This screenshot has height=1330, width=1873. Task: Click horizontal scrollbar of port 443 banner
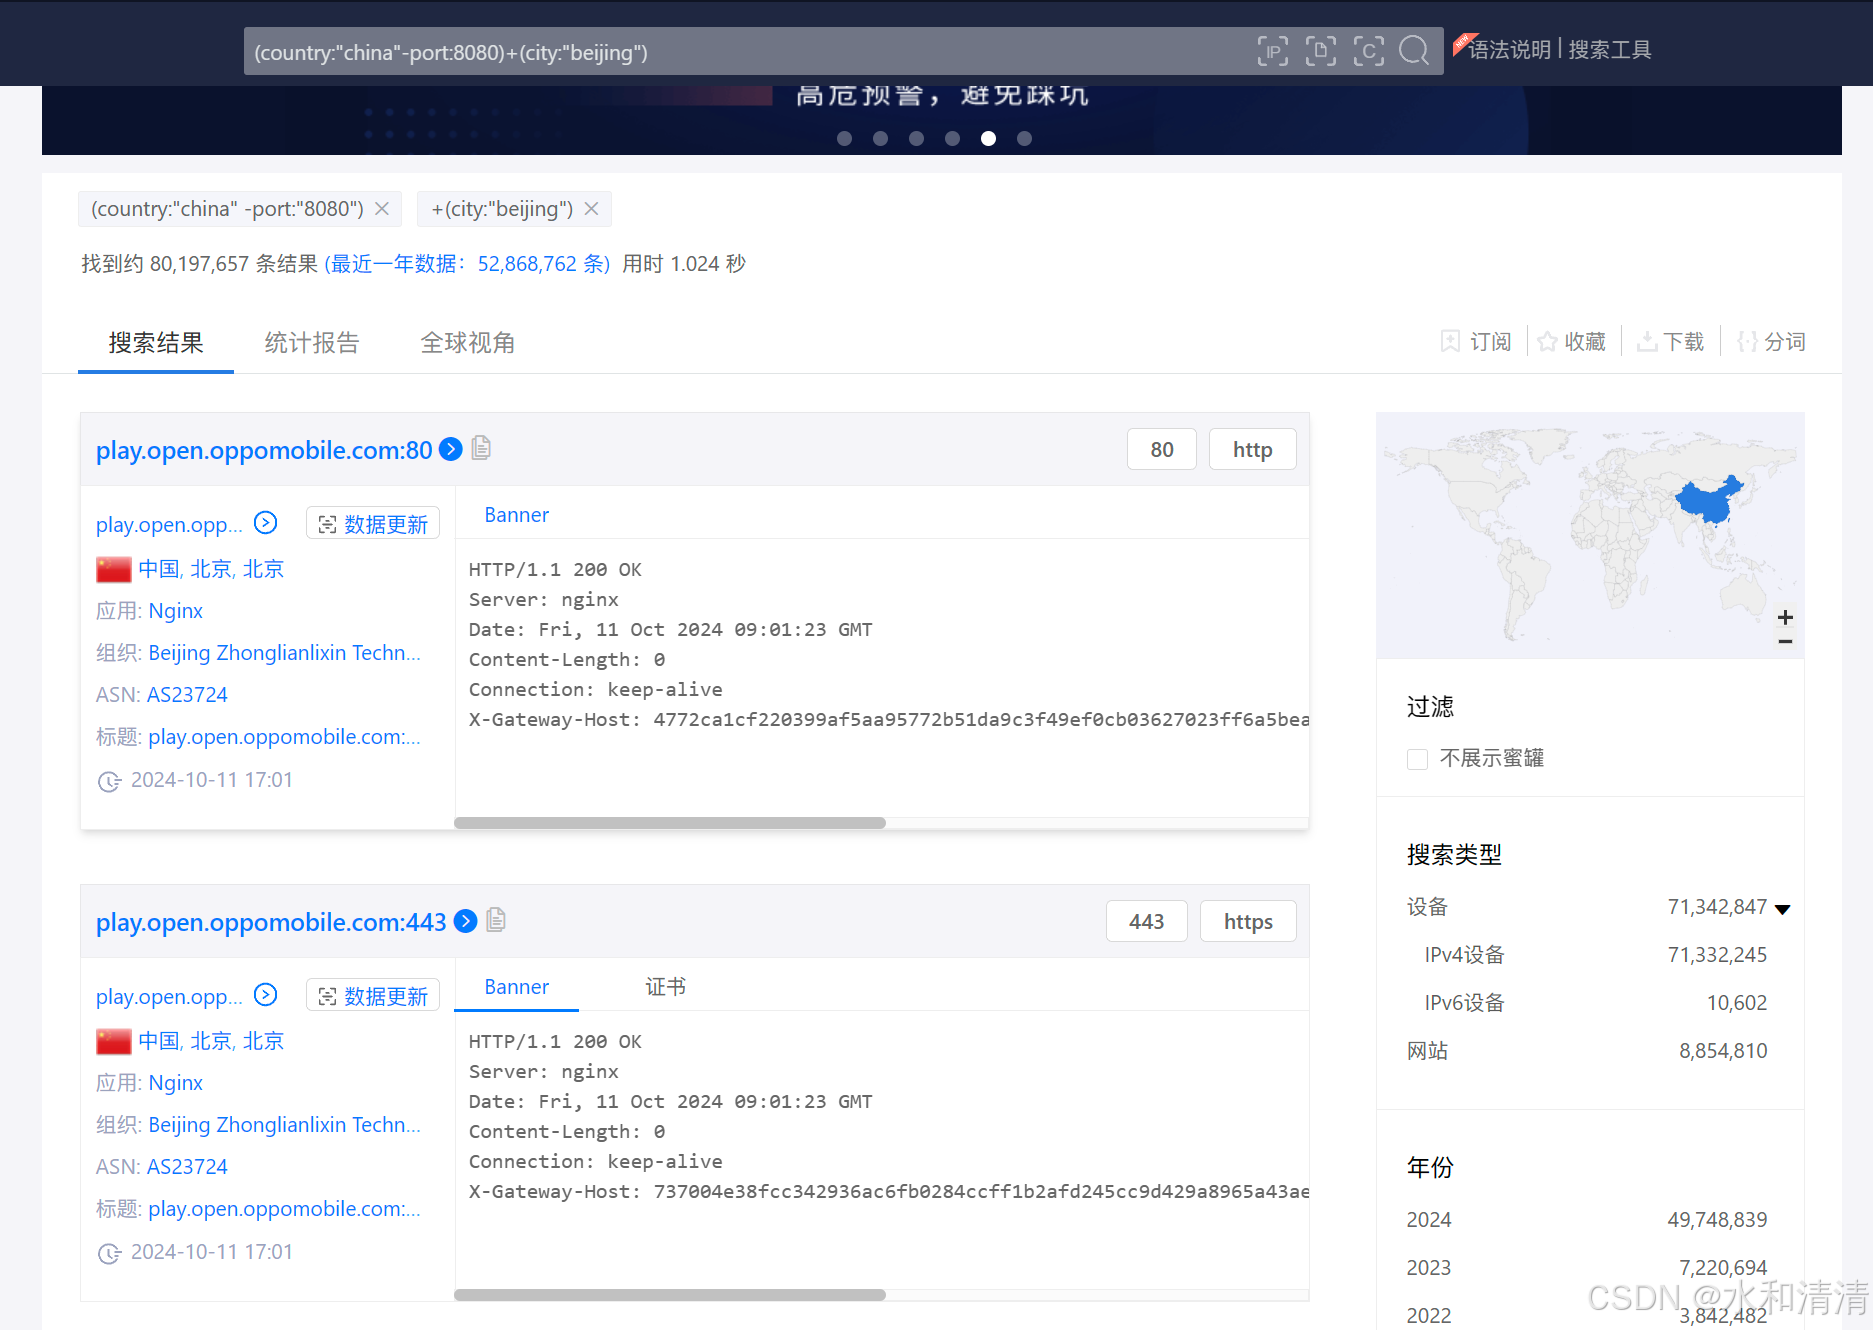pyautogui.click(x=670, y=1295)
